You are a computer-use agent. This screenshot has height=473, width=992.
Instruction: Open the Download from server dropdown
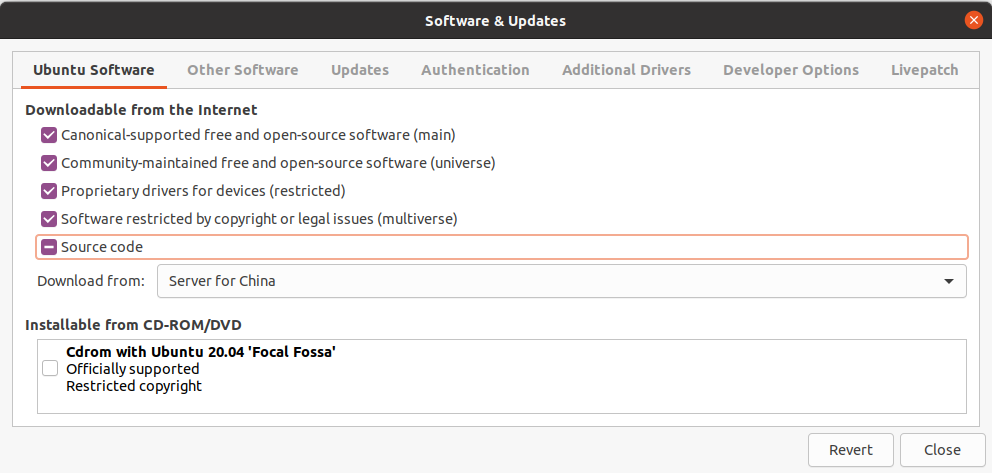point(561,281)
